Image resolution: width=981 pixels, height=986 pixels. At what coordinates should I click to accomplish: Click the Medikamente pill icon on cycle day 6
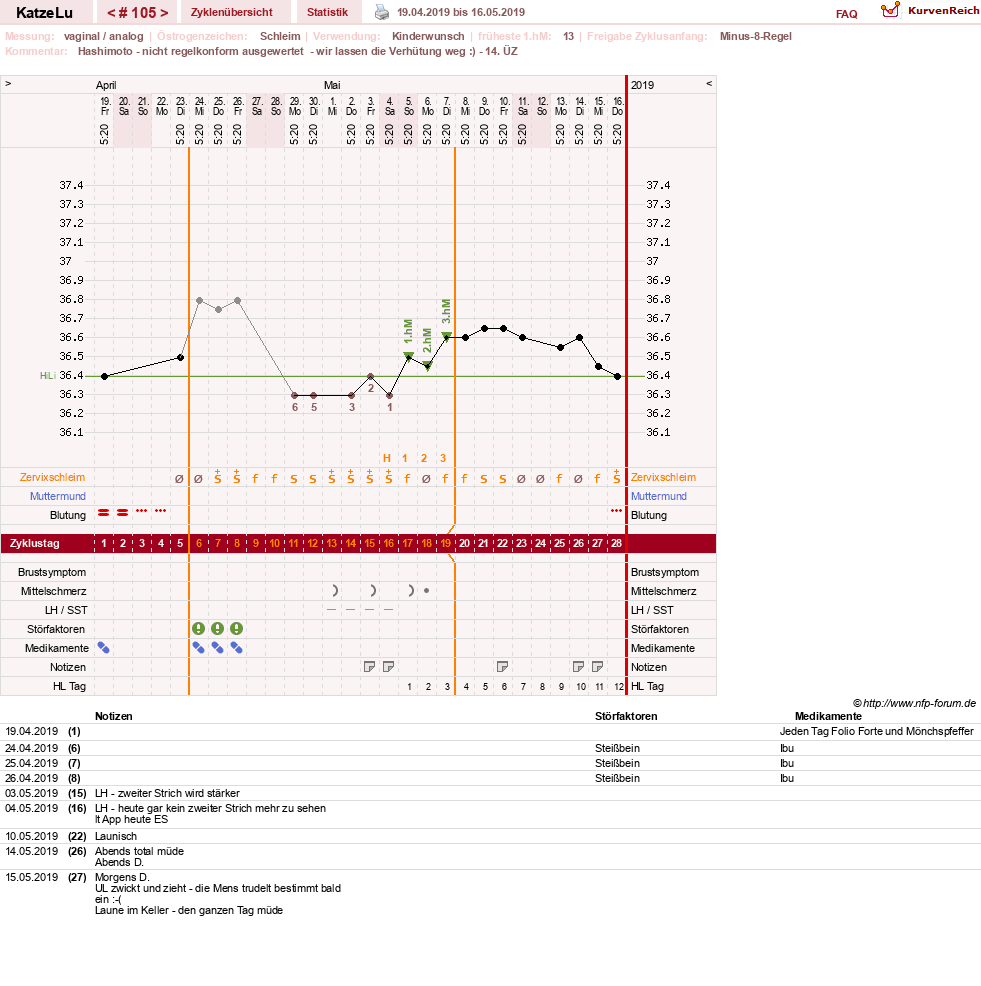[x=199, y=648]
